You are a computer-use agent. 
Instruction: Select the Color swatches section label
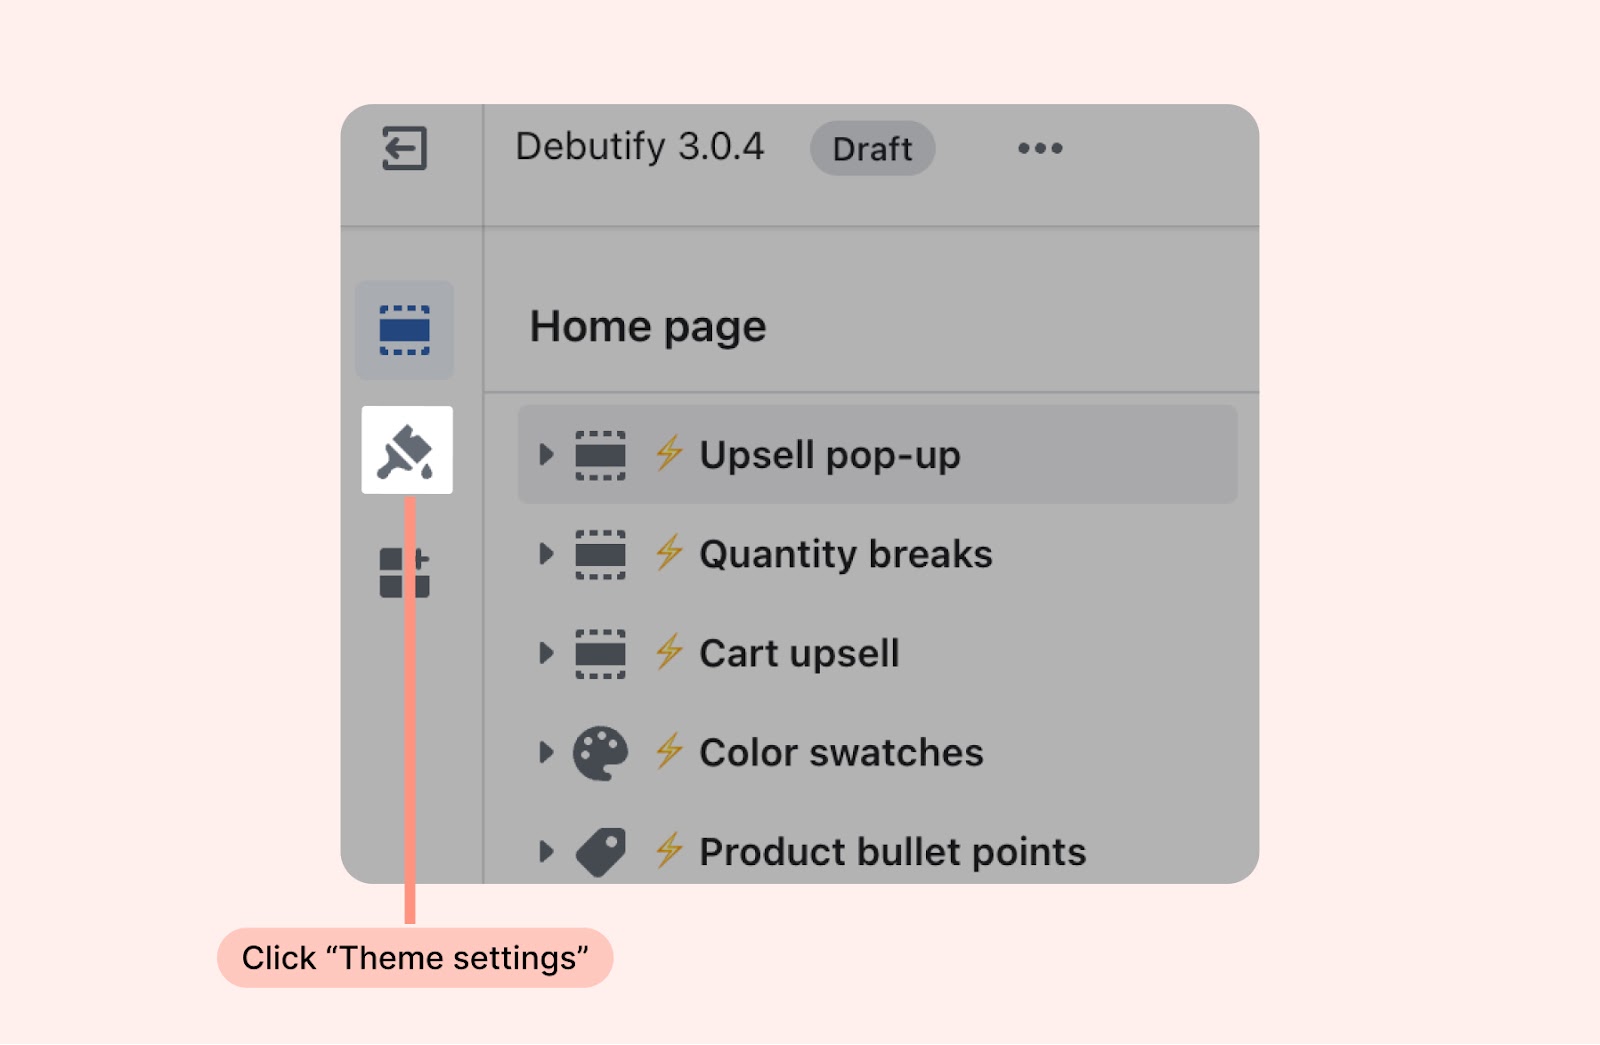[x=841, y=752]
